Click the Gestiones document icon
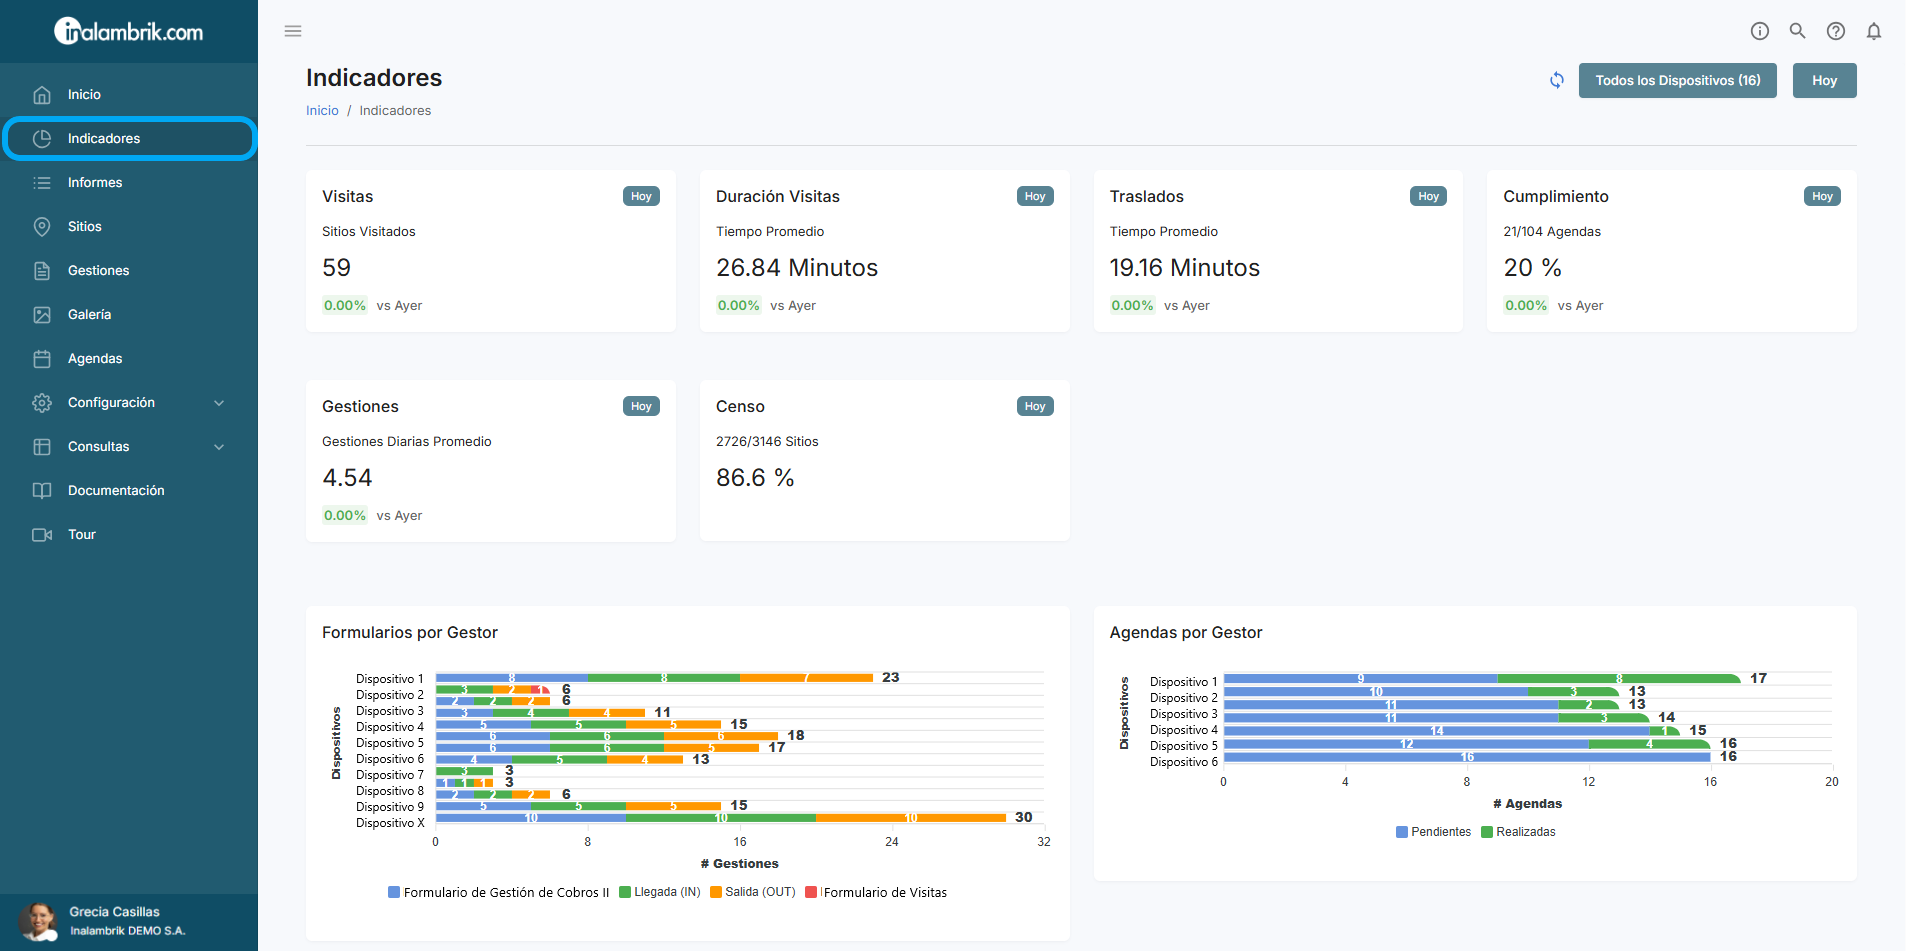This screenshot has height=951, width=1906. point(42,270)
